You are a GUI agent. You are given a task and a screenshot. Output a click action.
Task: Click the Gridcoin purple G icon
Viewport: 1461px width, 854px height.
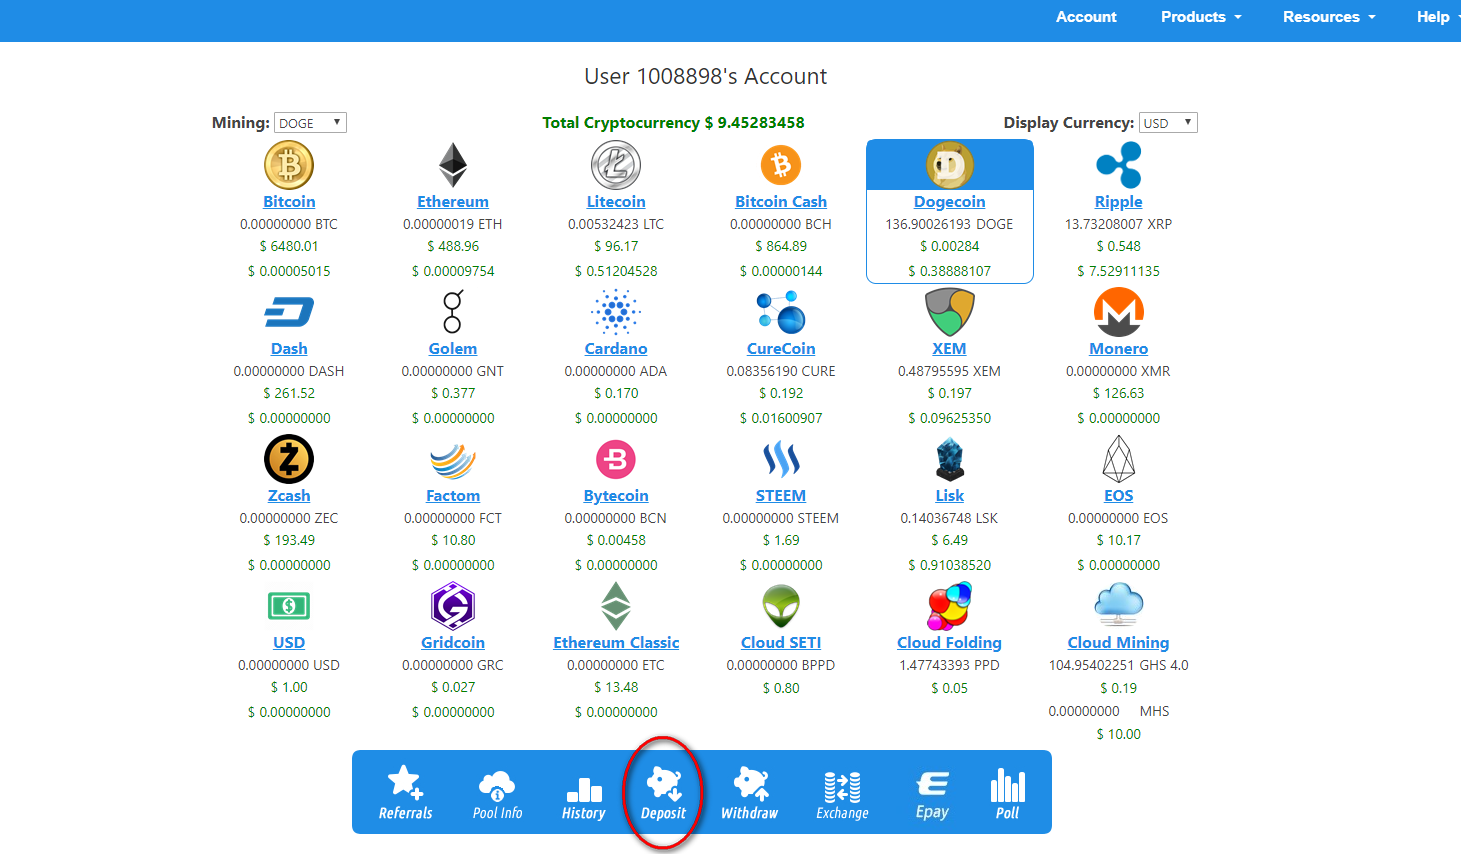[x=453, y=606]
